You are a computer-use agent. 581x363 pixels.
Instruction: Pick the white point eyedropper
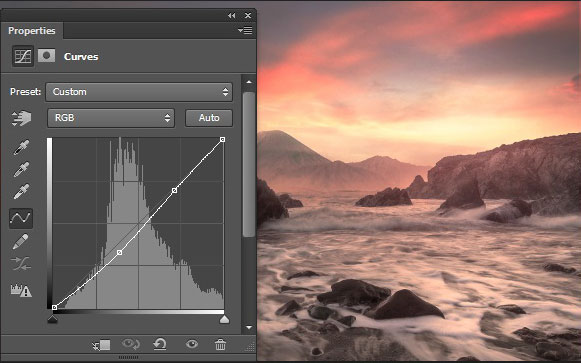pyautogui.click(x=21, y=192)
